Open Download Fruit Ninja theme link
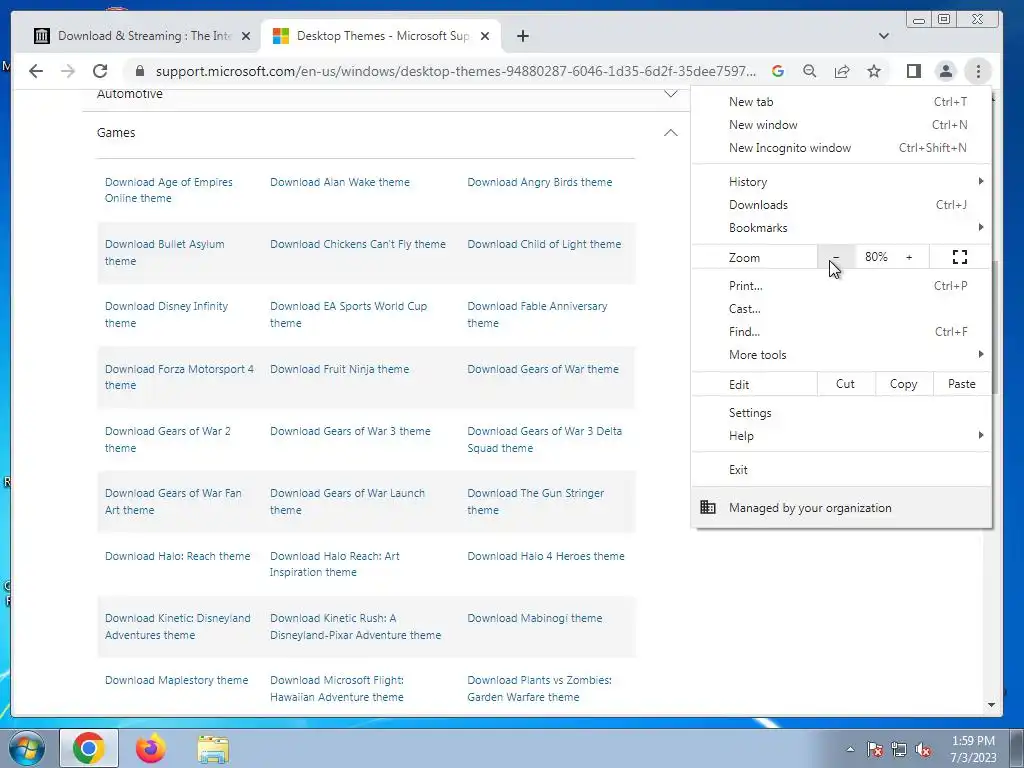Image resolution: width=1024 pixels, height=768 pixels. (x=340, y=369)
